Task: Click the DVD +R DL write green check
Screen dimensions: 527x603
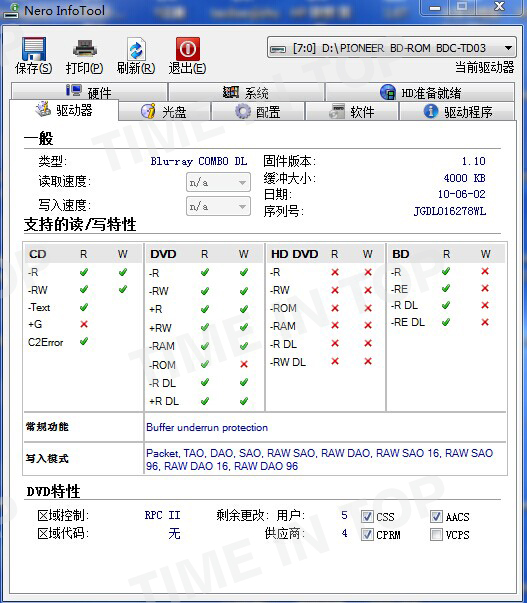Action: (x=243, y=401)
